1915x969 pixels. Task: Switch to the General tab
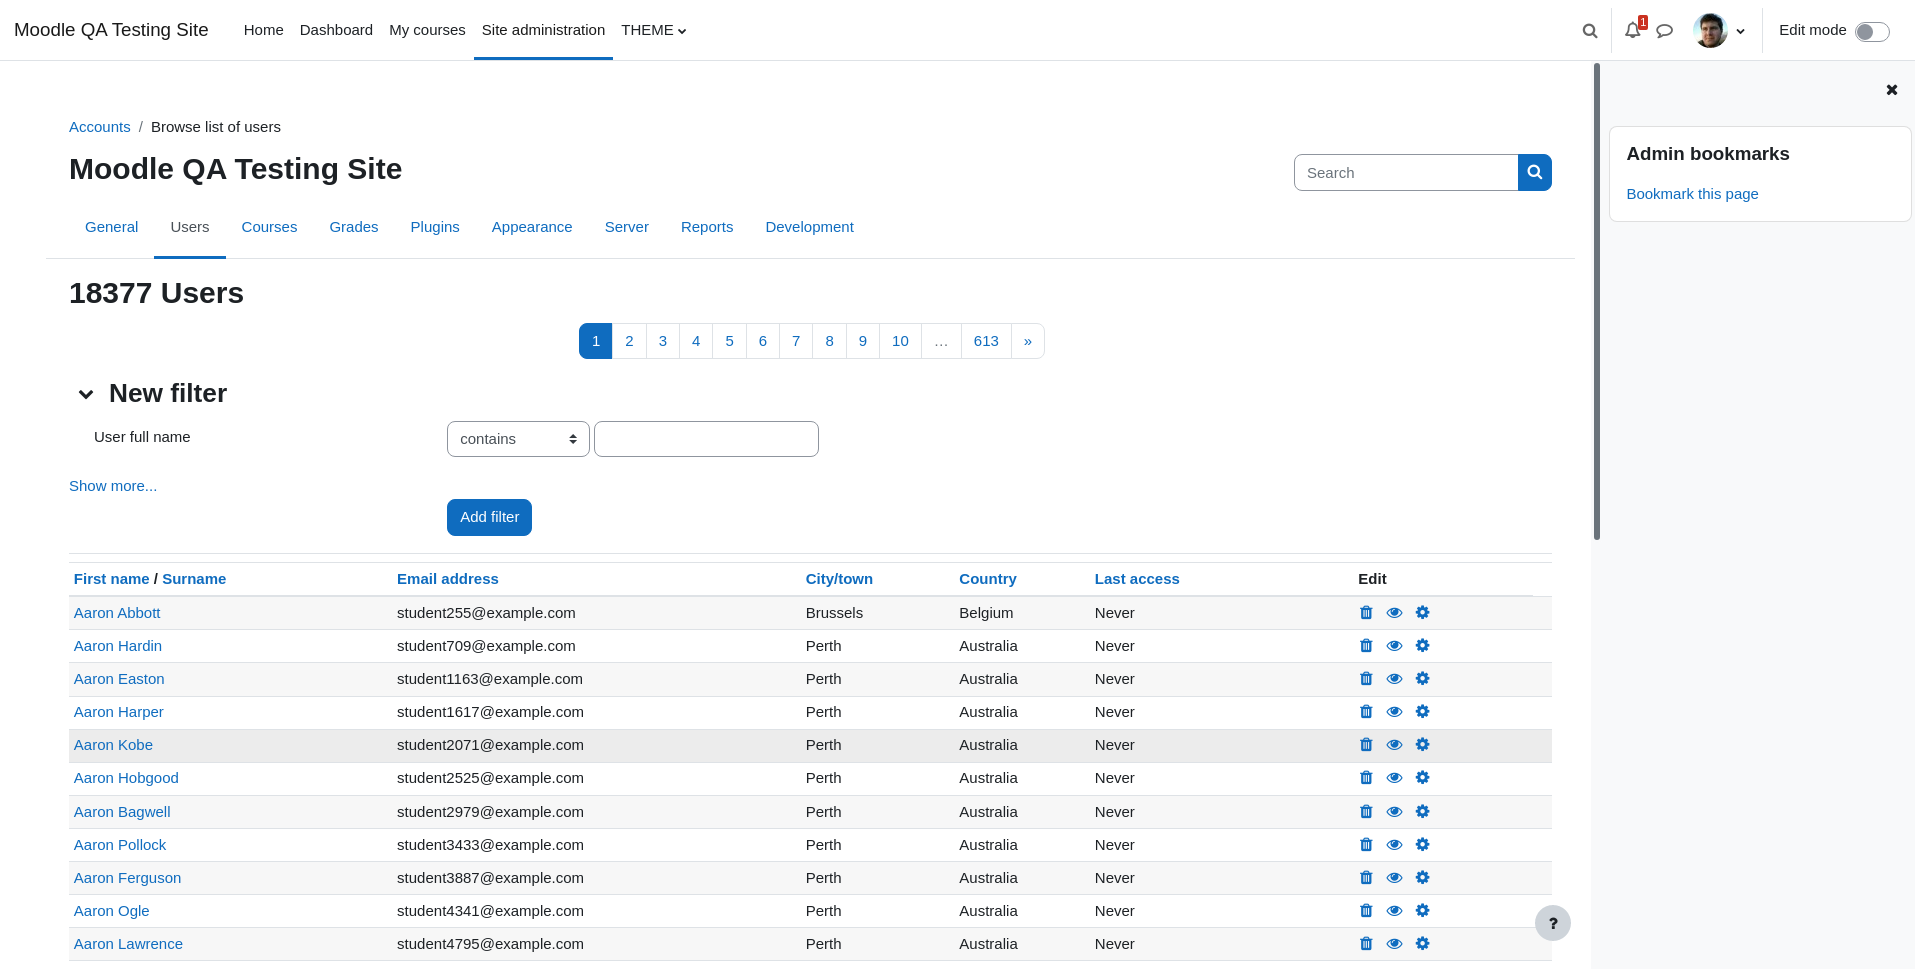point(111,227)
